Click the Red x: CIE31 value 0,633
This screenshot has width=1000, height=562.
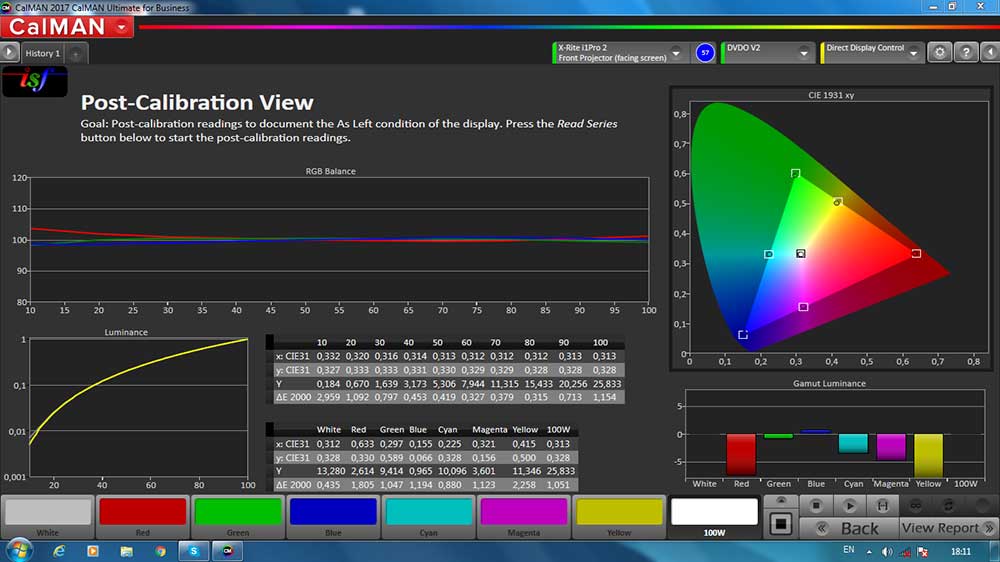click(362, 444)
